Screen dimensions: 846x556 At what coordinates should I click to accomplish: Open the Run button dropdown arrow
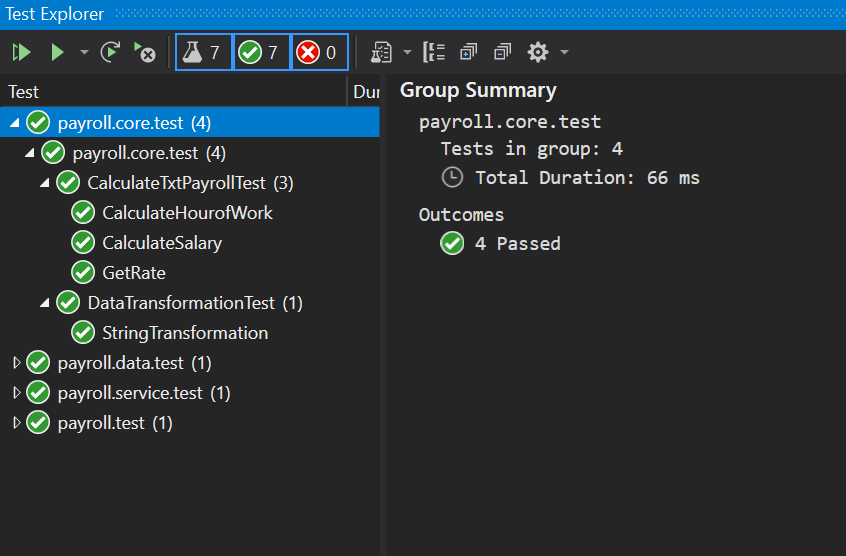coord(84,52)
